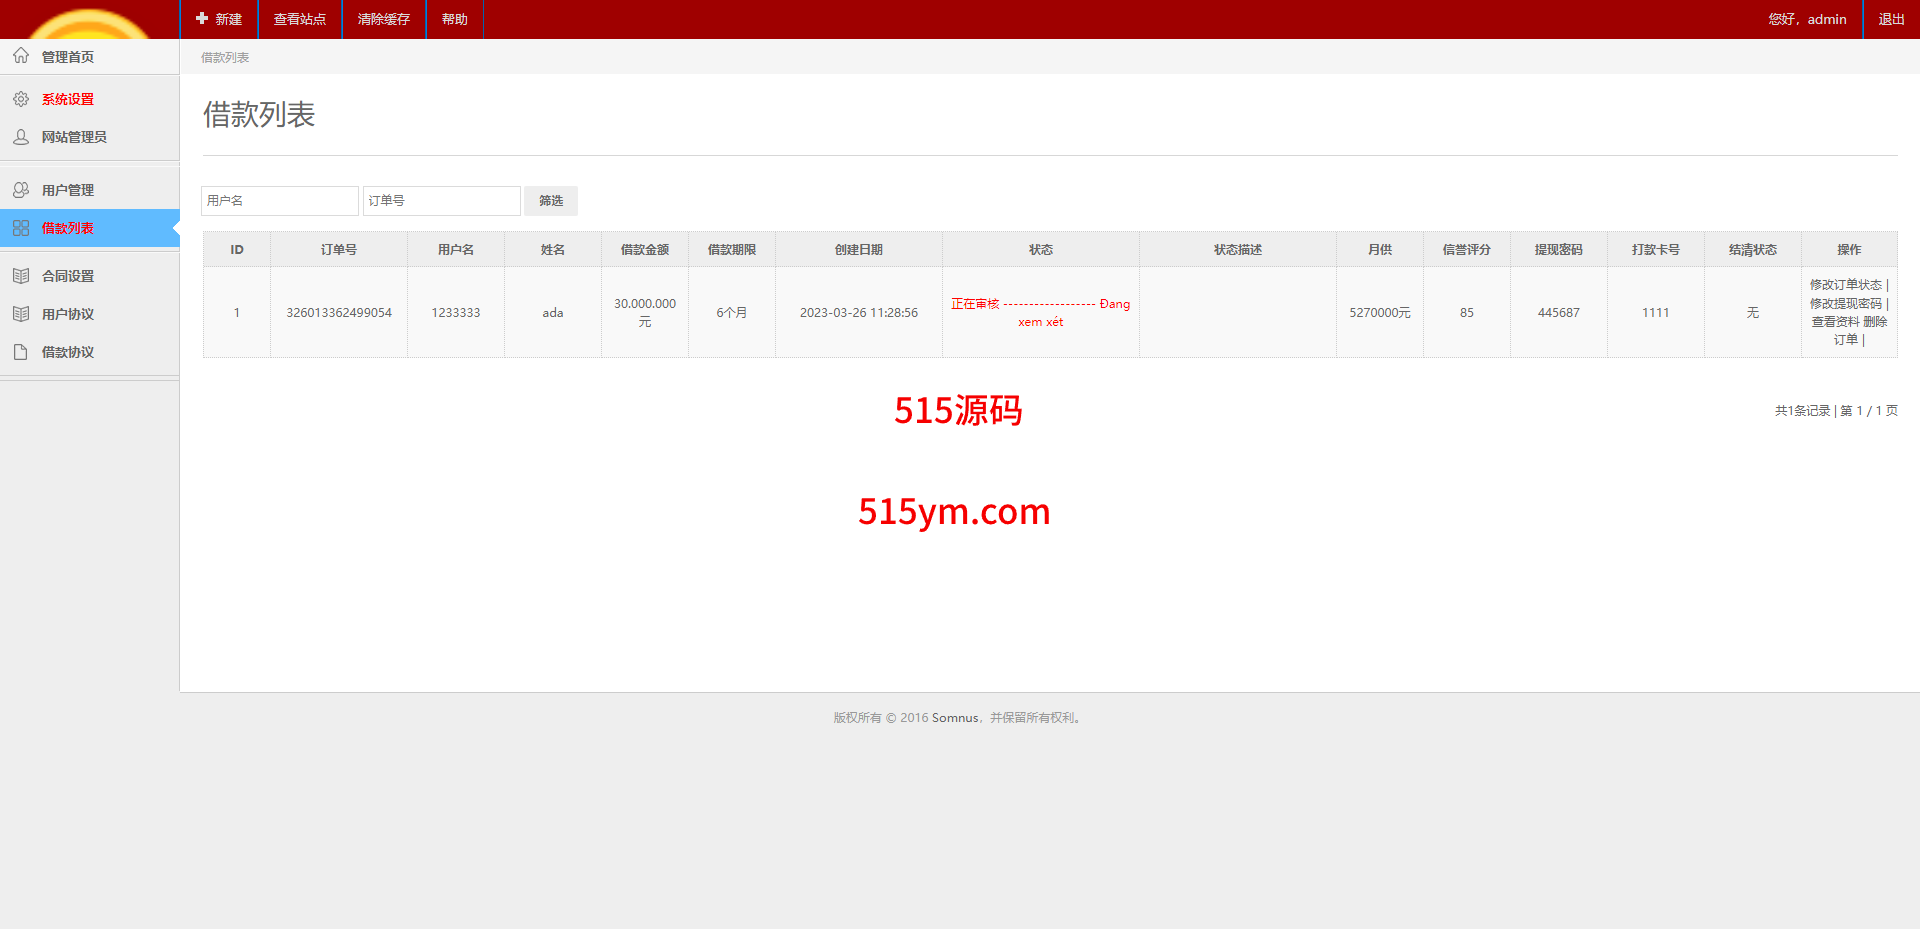Screen dimensions: 1920x929
Task: Open the 帮助 menu item
Action: pyautogui.click(x=455, y=19)
